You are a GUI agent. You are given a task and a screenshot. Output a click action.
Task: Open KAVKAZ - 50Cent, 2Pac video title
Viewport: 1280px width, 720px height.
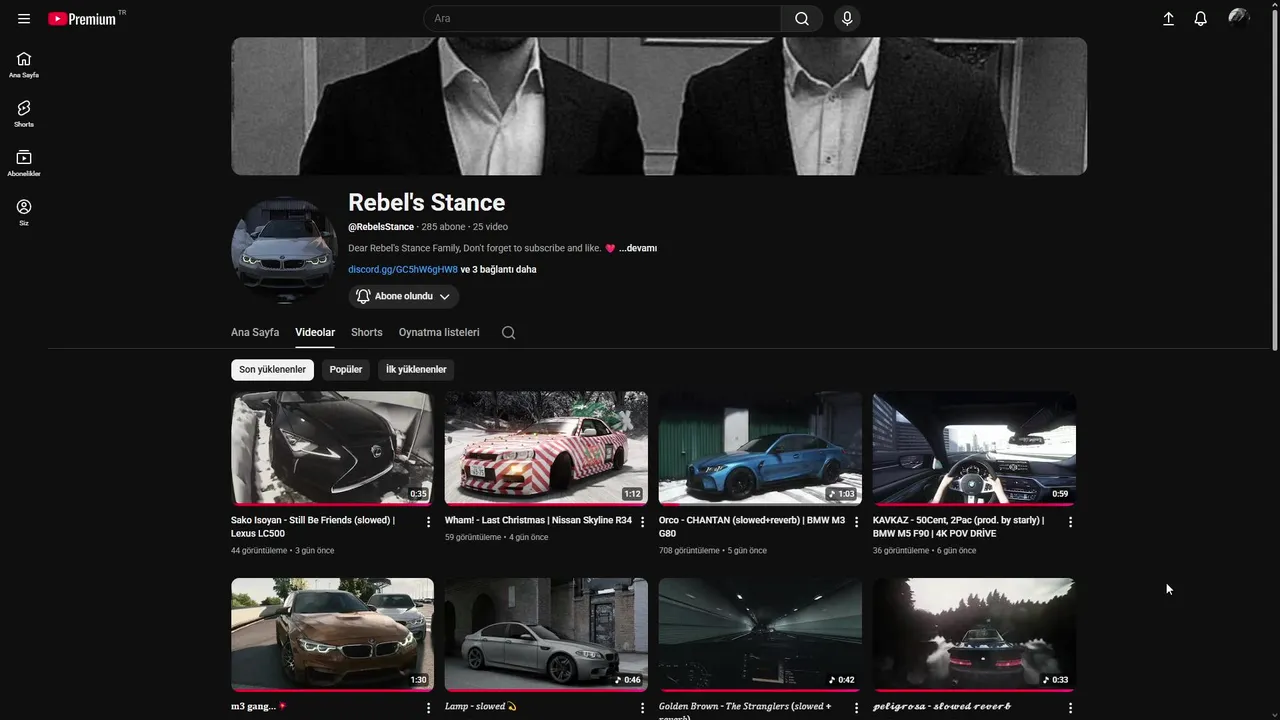click(958, 527)
